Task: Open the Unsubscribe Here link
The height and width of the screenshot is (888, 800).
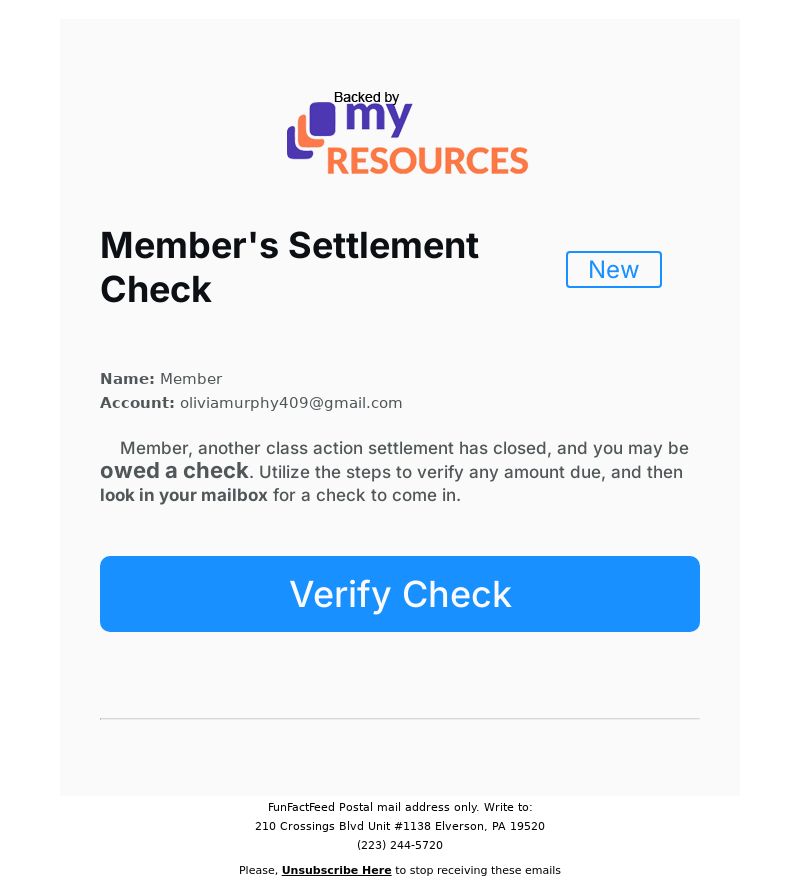Action: point(336,870)
